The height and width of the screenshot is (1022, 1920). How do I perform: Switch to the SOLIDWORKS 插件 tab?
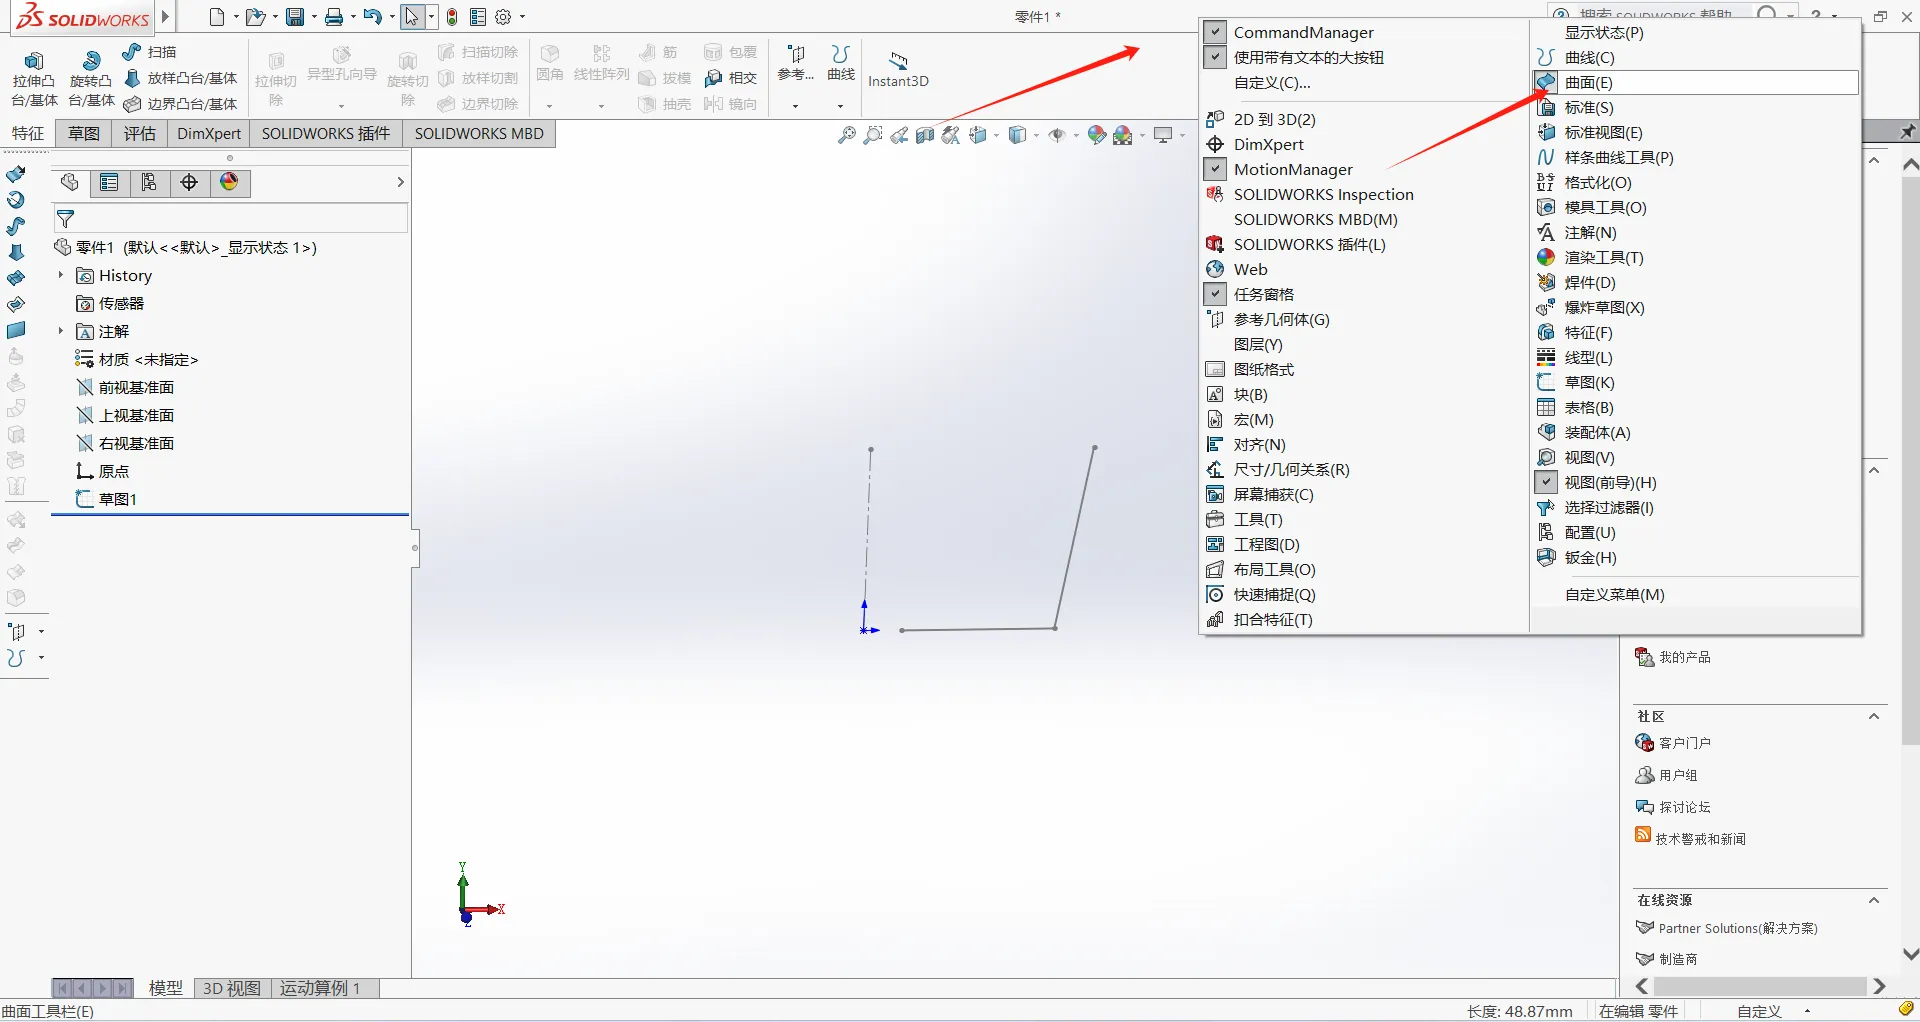[326, 134]
